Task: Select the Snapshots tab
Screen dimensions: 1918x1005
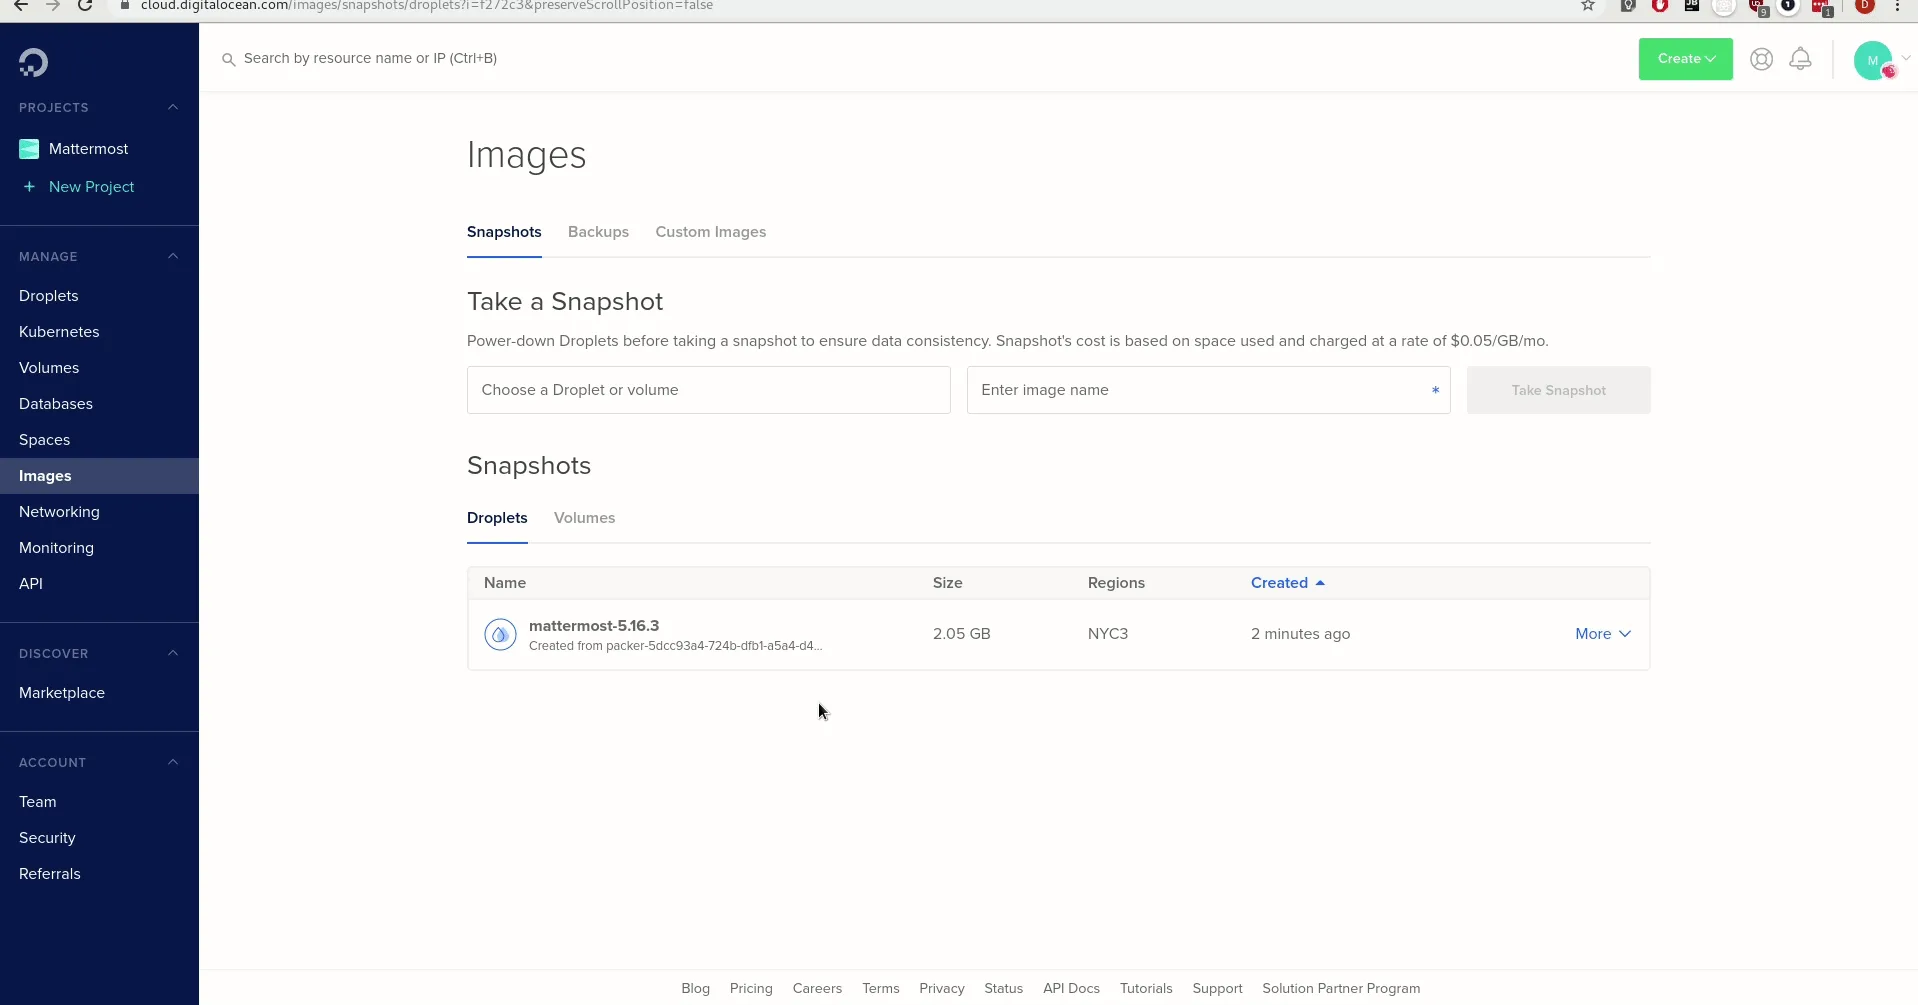Action: point(504,232)
